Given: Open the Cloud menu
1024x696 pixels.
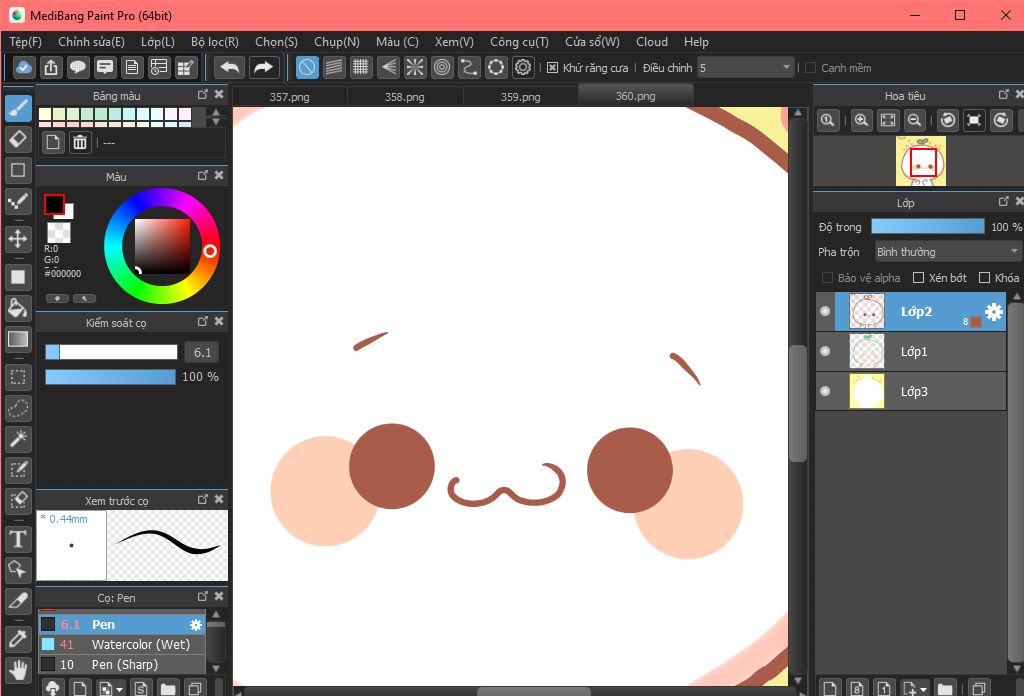Looking at the screenshot, I should pyautogui.click(x=652, y=42).
